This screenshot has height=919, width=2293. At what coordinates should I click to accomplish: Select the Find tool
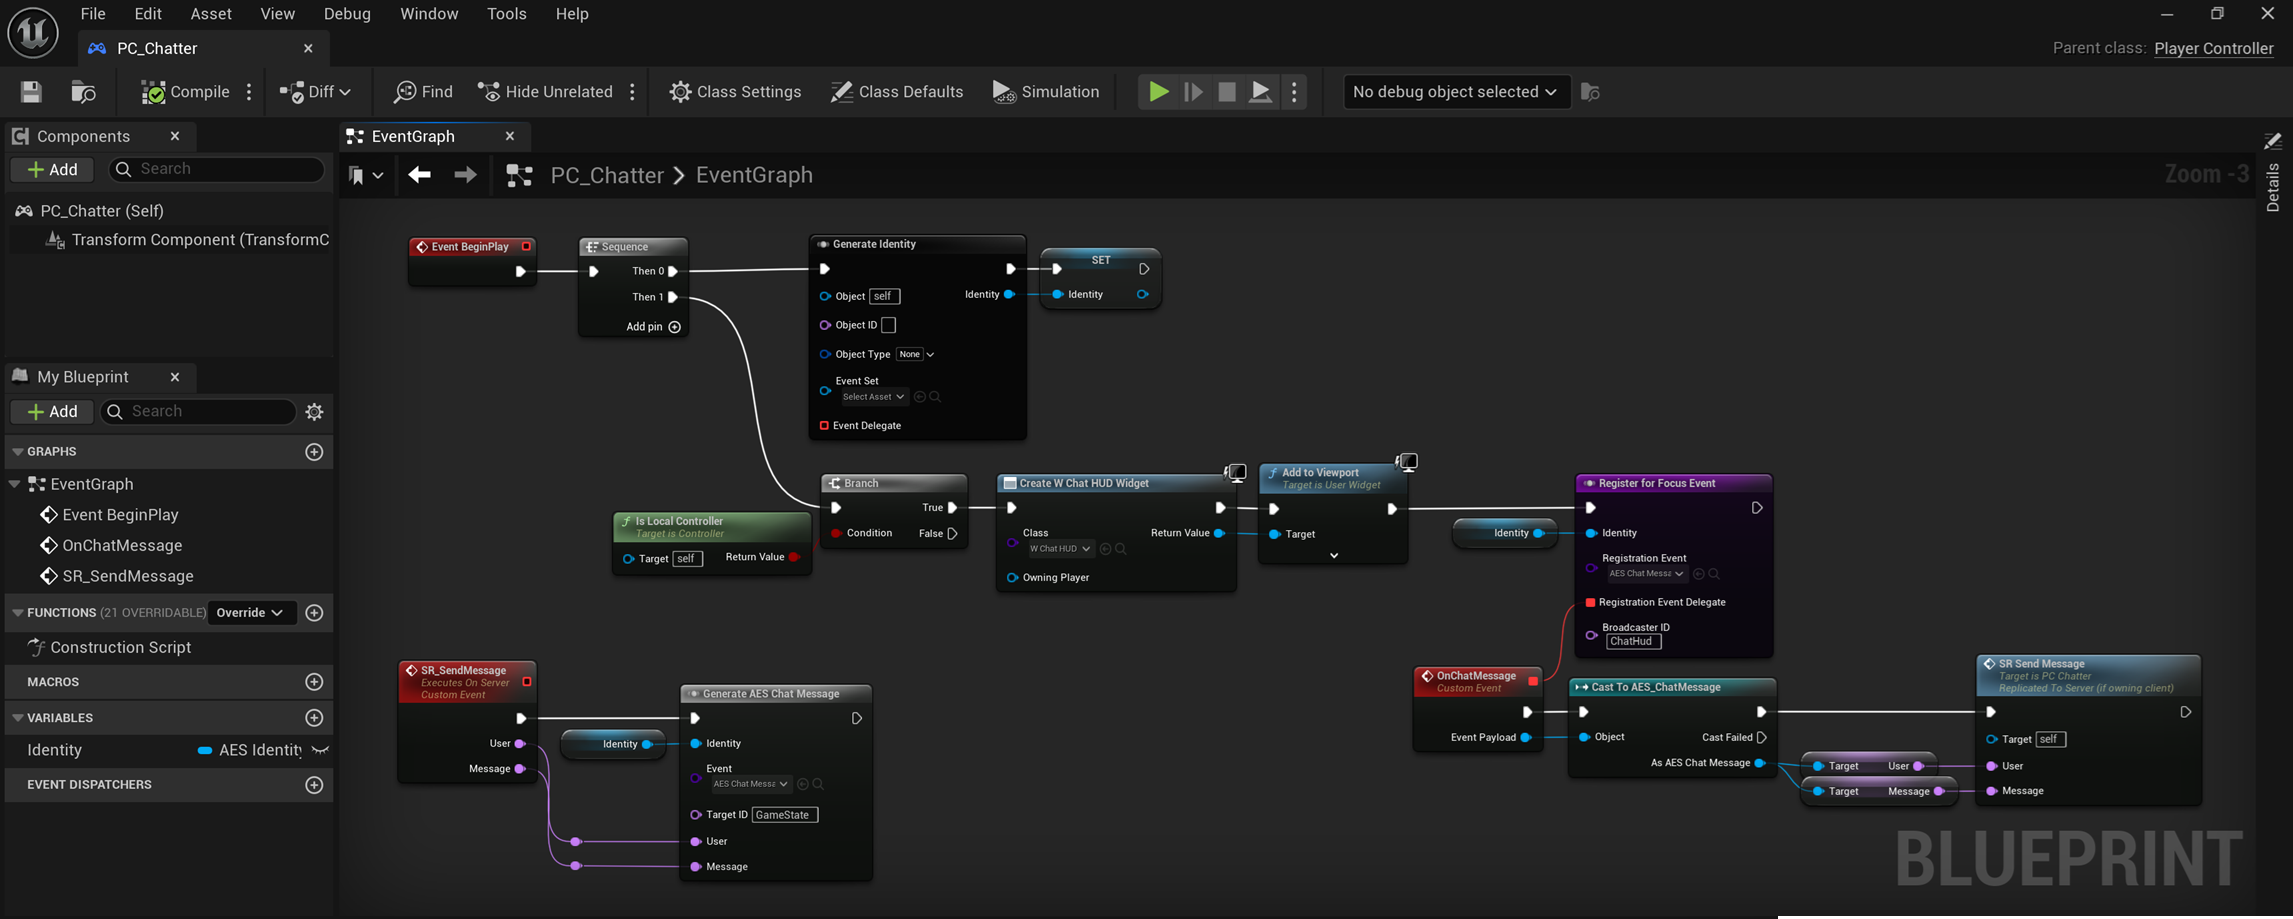coord(421,91)
